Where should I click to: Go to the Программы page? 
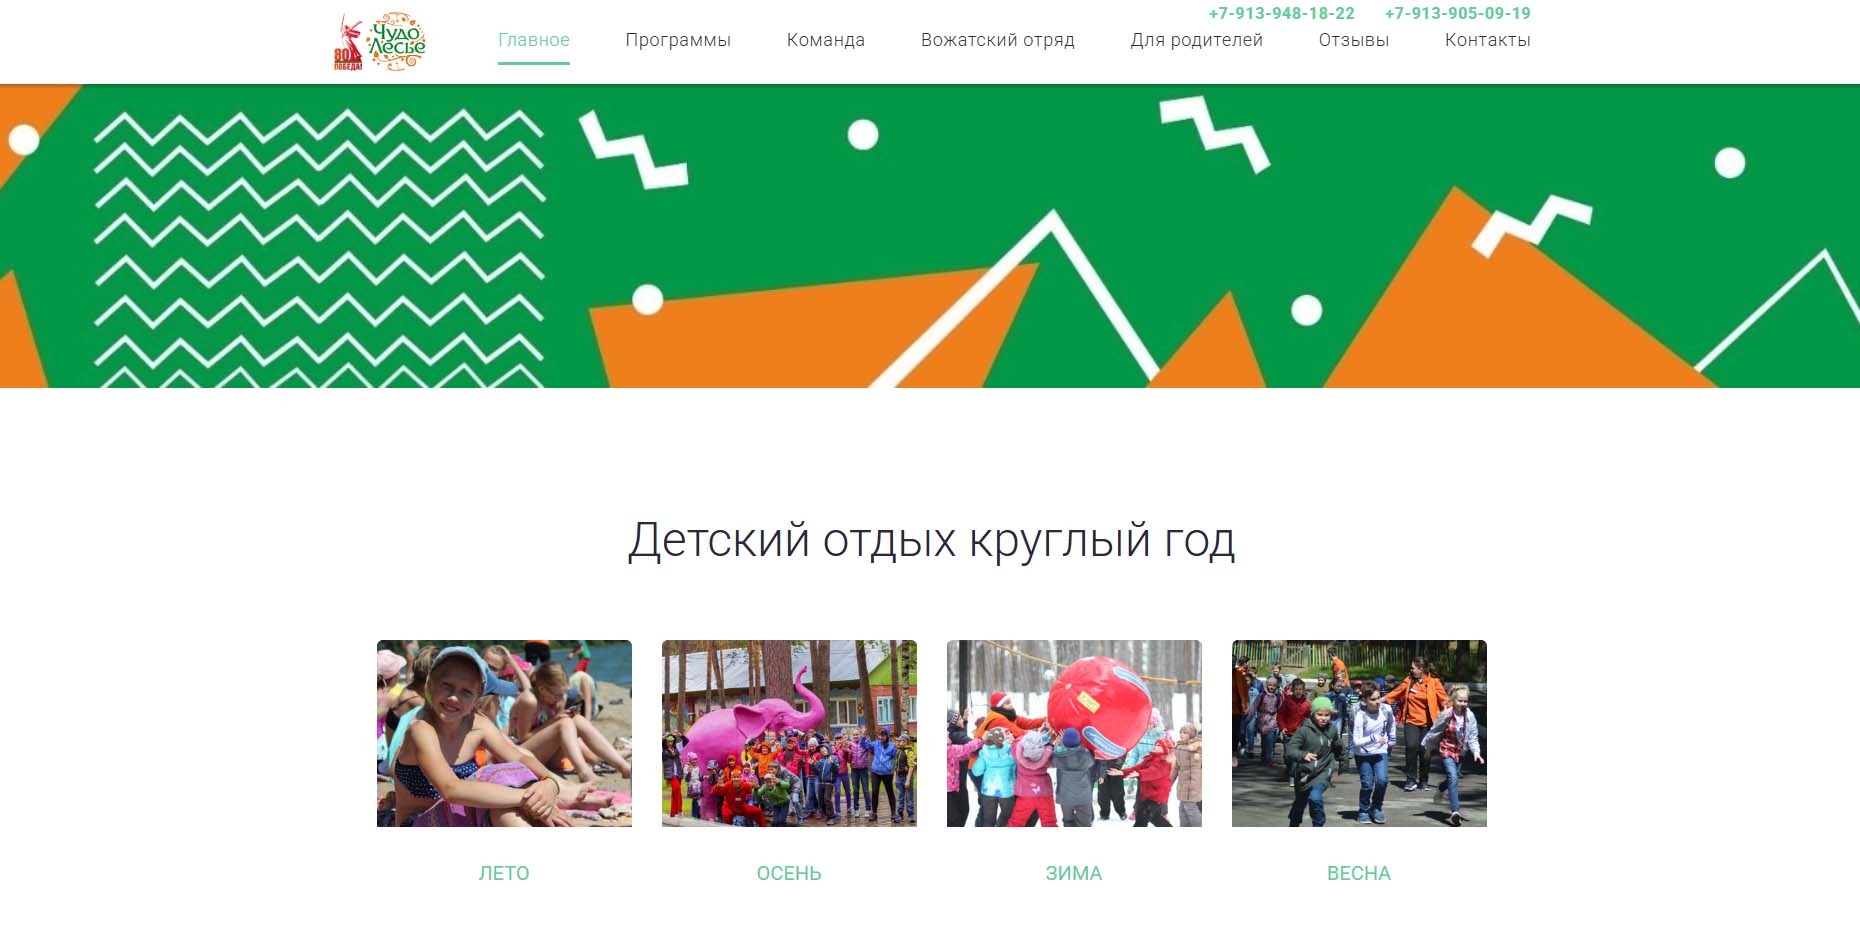(x=678, y=40)
